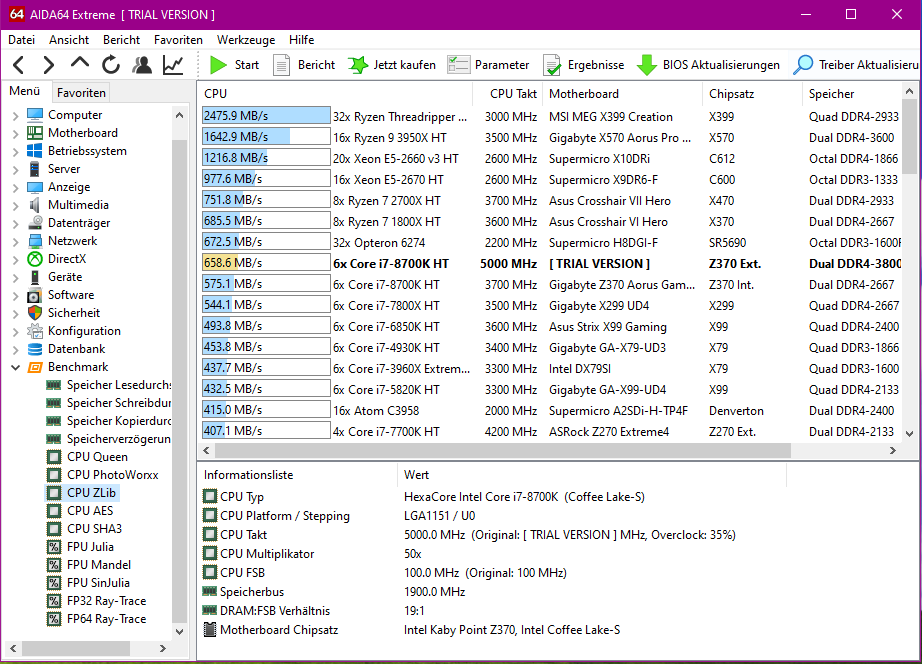Open the Bericht menu
Viewport: 922px width, 664px height.
tap(121, 39)
